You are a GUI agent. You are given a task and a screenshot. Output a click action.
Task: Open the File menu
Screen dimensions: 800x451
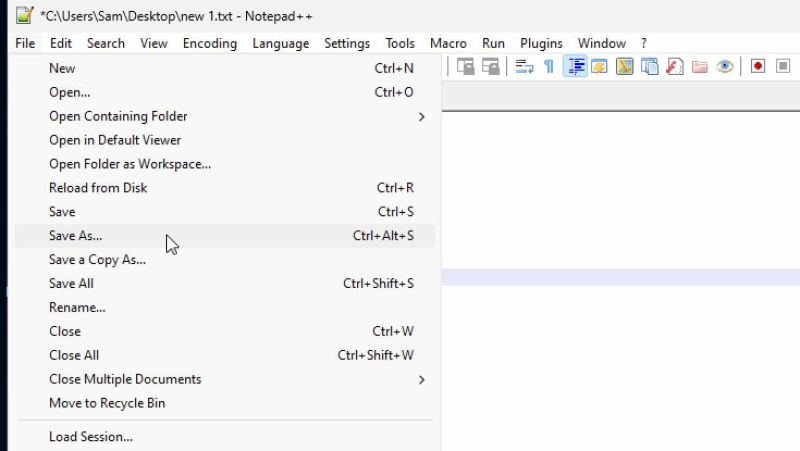tap(25, 43)
